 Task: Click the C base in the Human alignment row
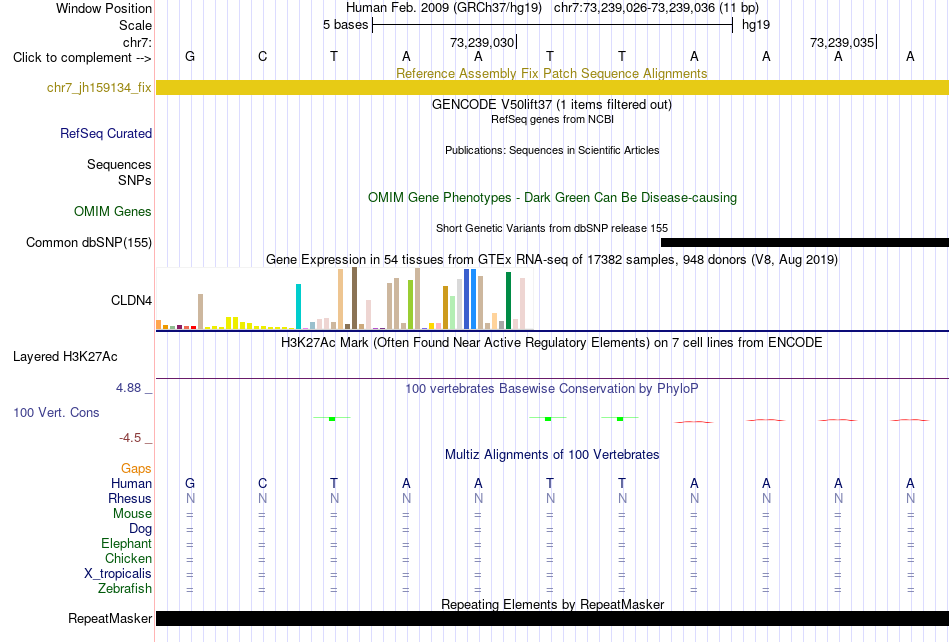(x=262, y=483)
